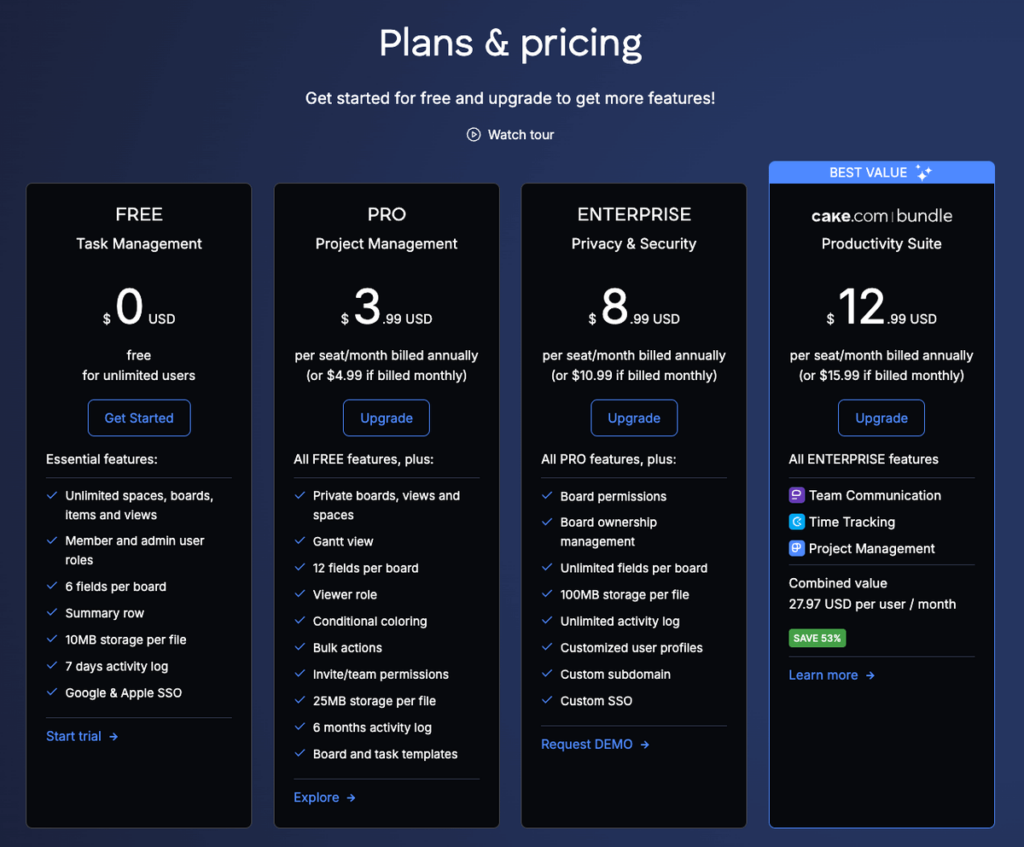Click Upgrade on the PRO plan
This screenshot has height=847, width=1024.
pyautogui.click(x=386, y=418)
